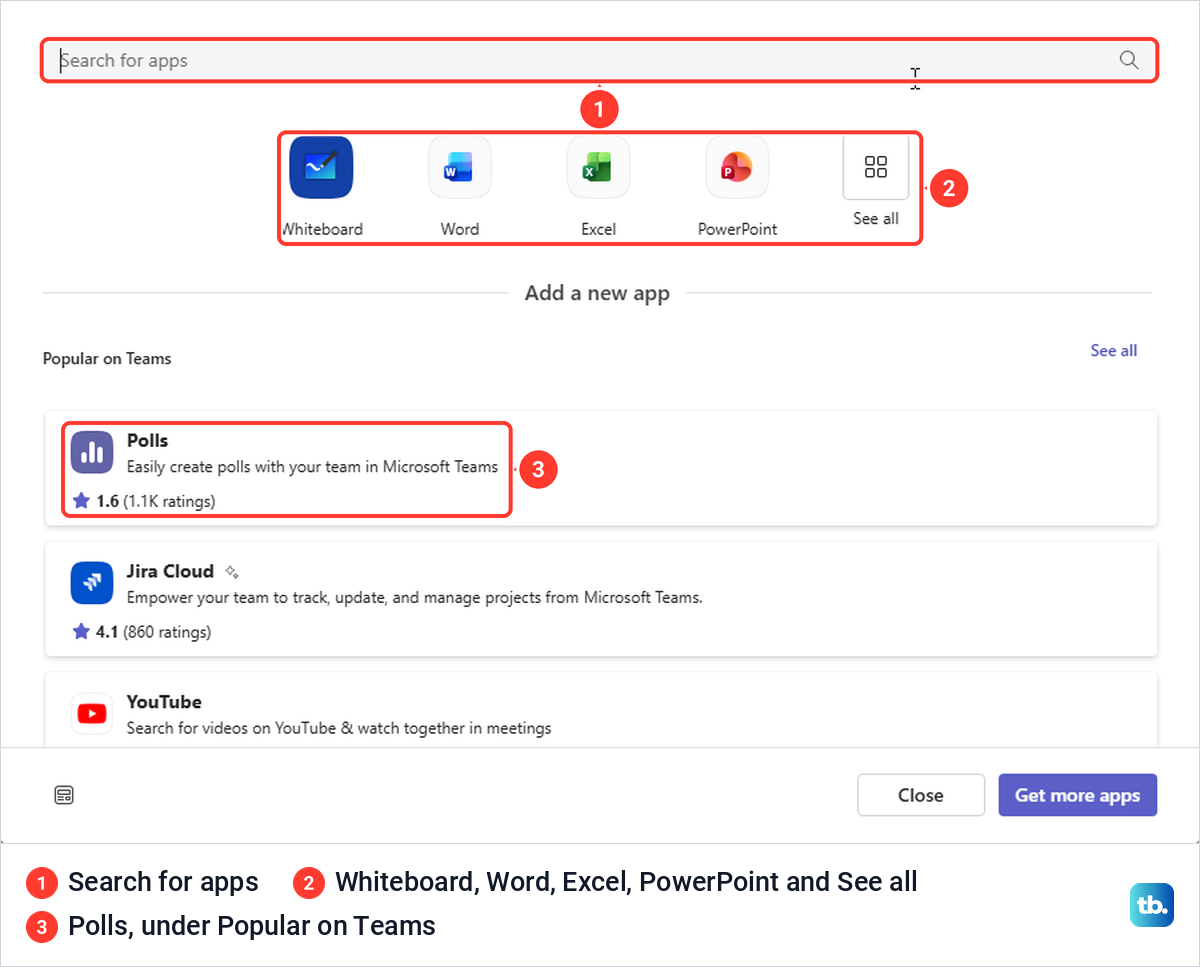Screen dimensions: 1200x967
Task: Click the PowerPoint label
Action: click(x=737, y=229)
